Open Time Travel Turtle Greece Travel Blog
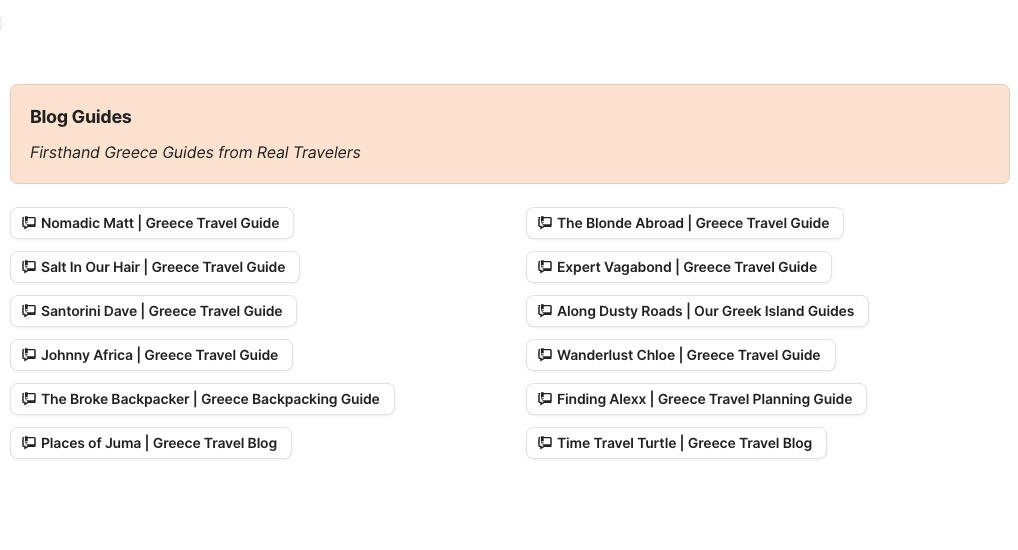 click(x=684, y=443)
